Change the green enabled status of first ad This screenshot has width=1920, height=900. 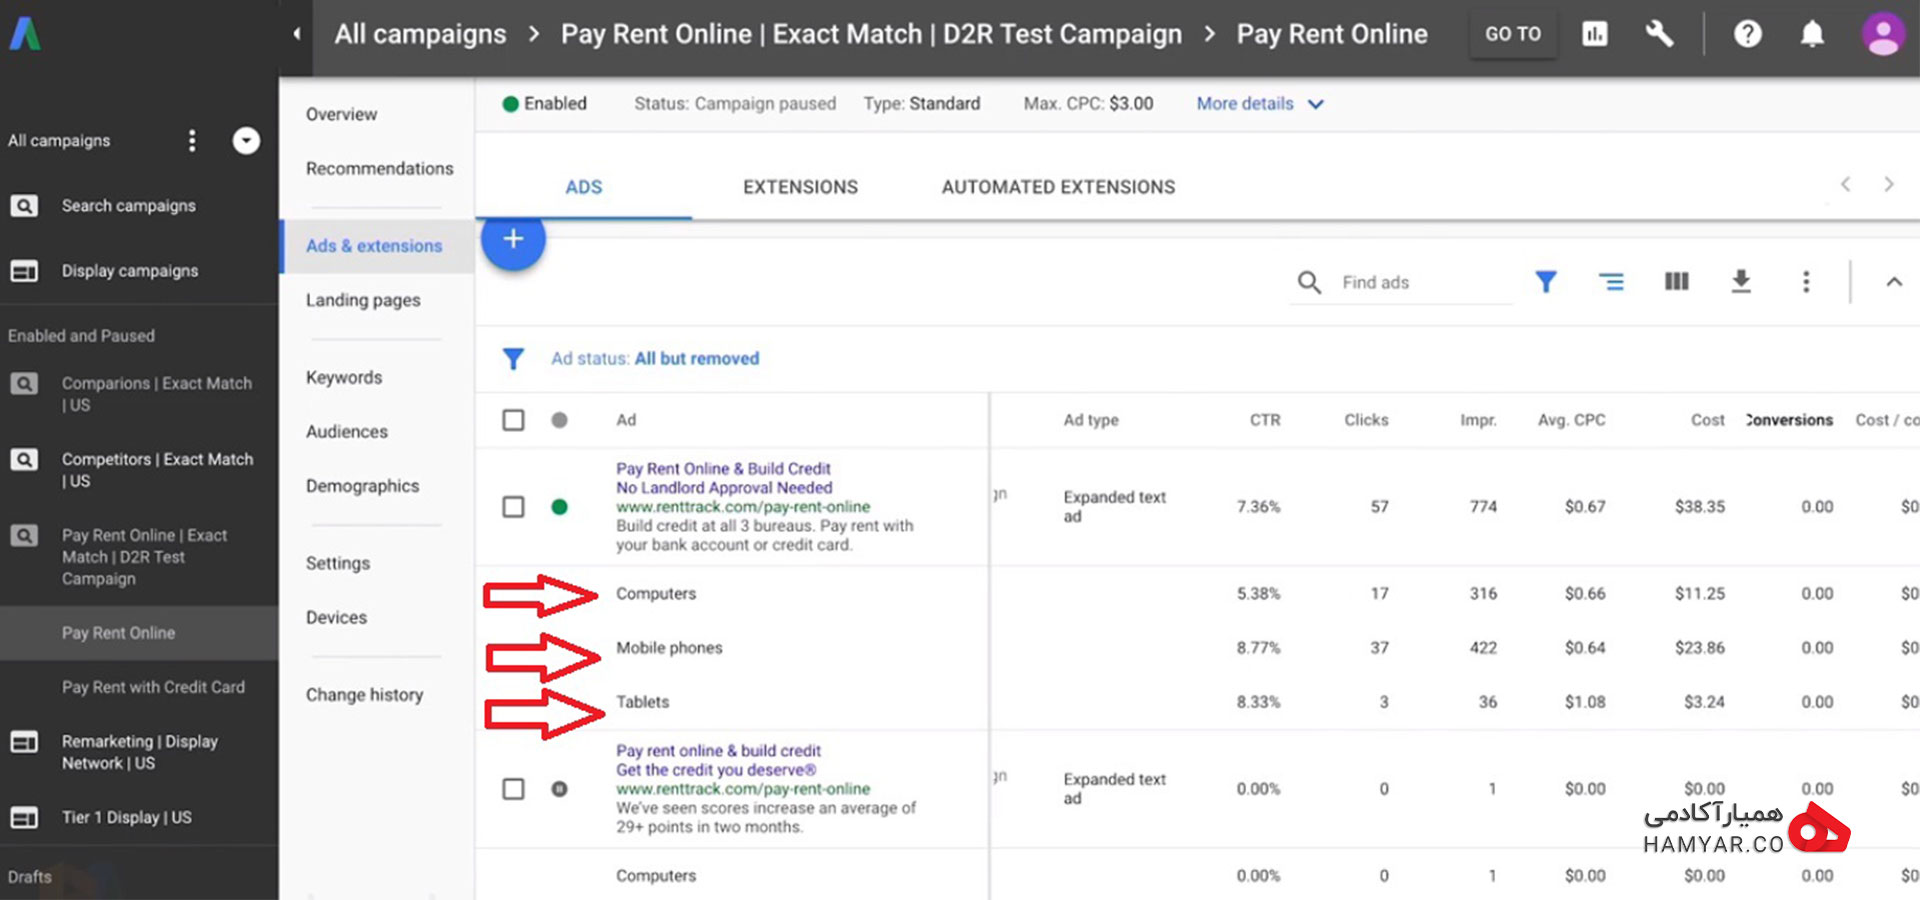559,507
